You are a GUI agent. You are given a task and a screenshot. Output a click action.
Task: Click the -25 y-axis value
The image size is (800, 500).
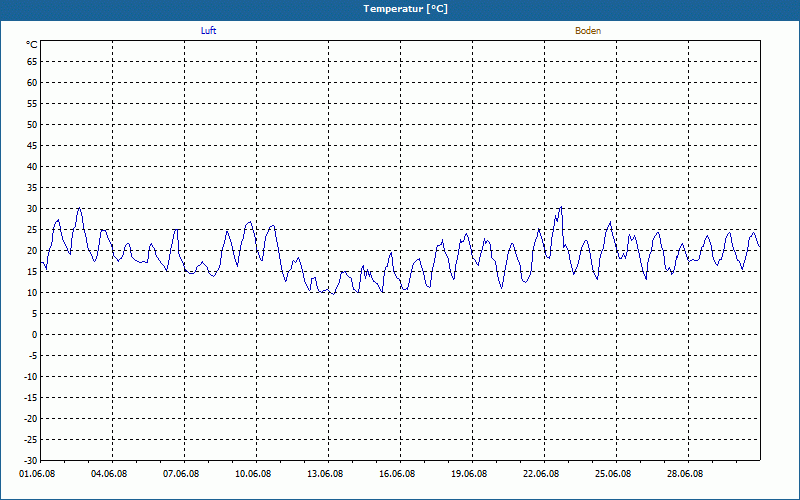31,439
